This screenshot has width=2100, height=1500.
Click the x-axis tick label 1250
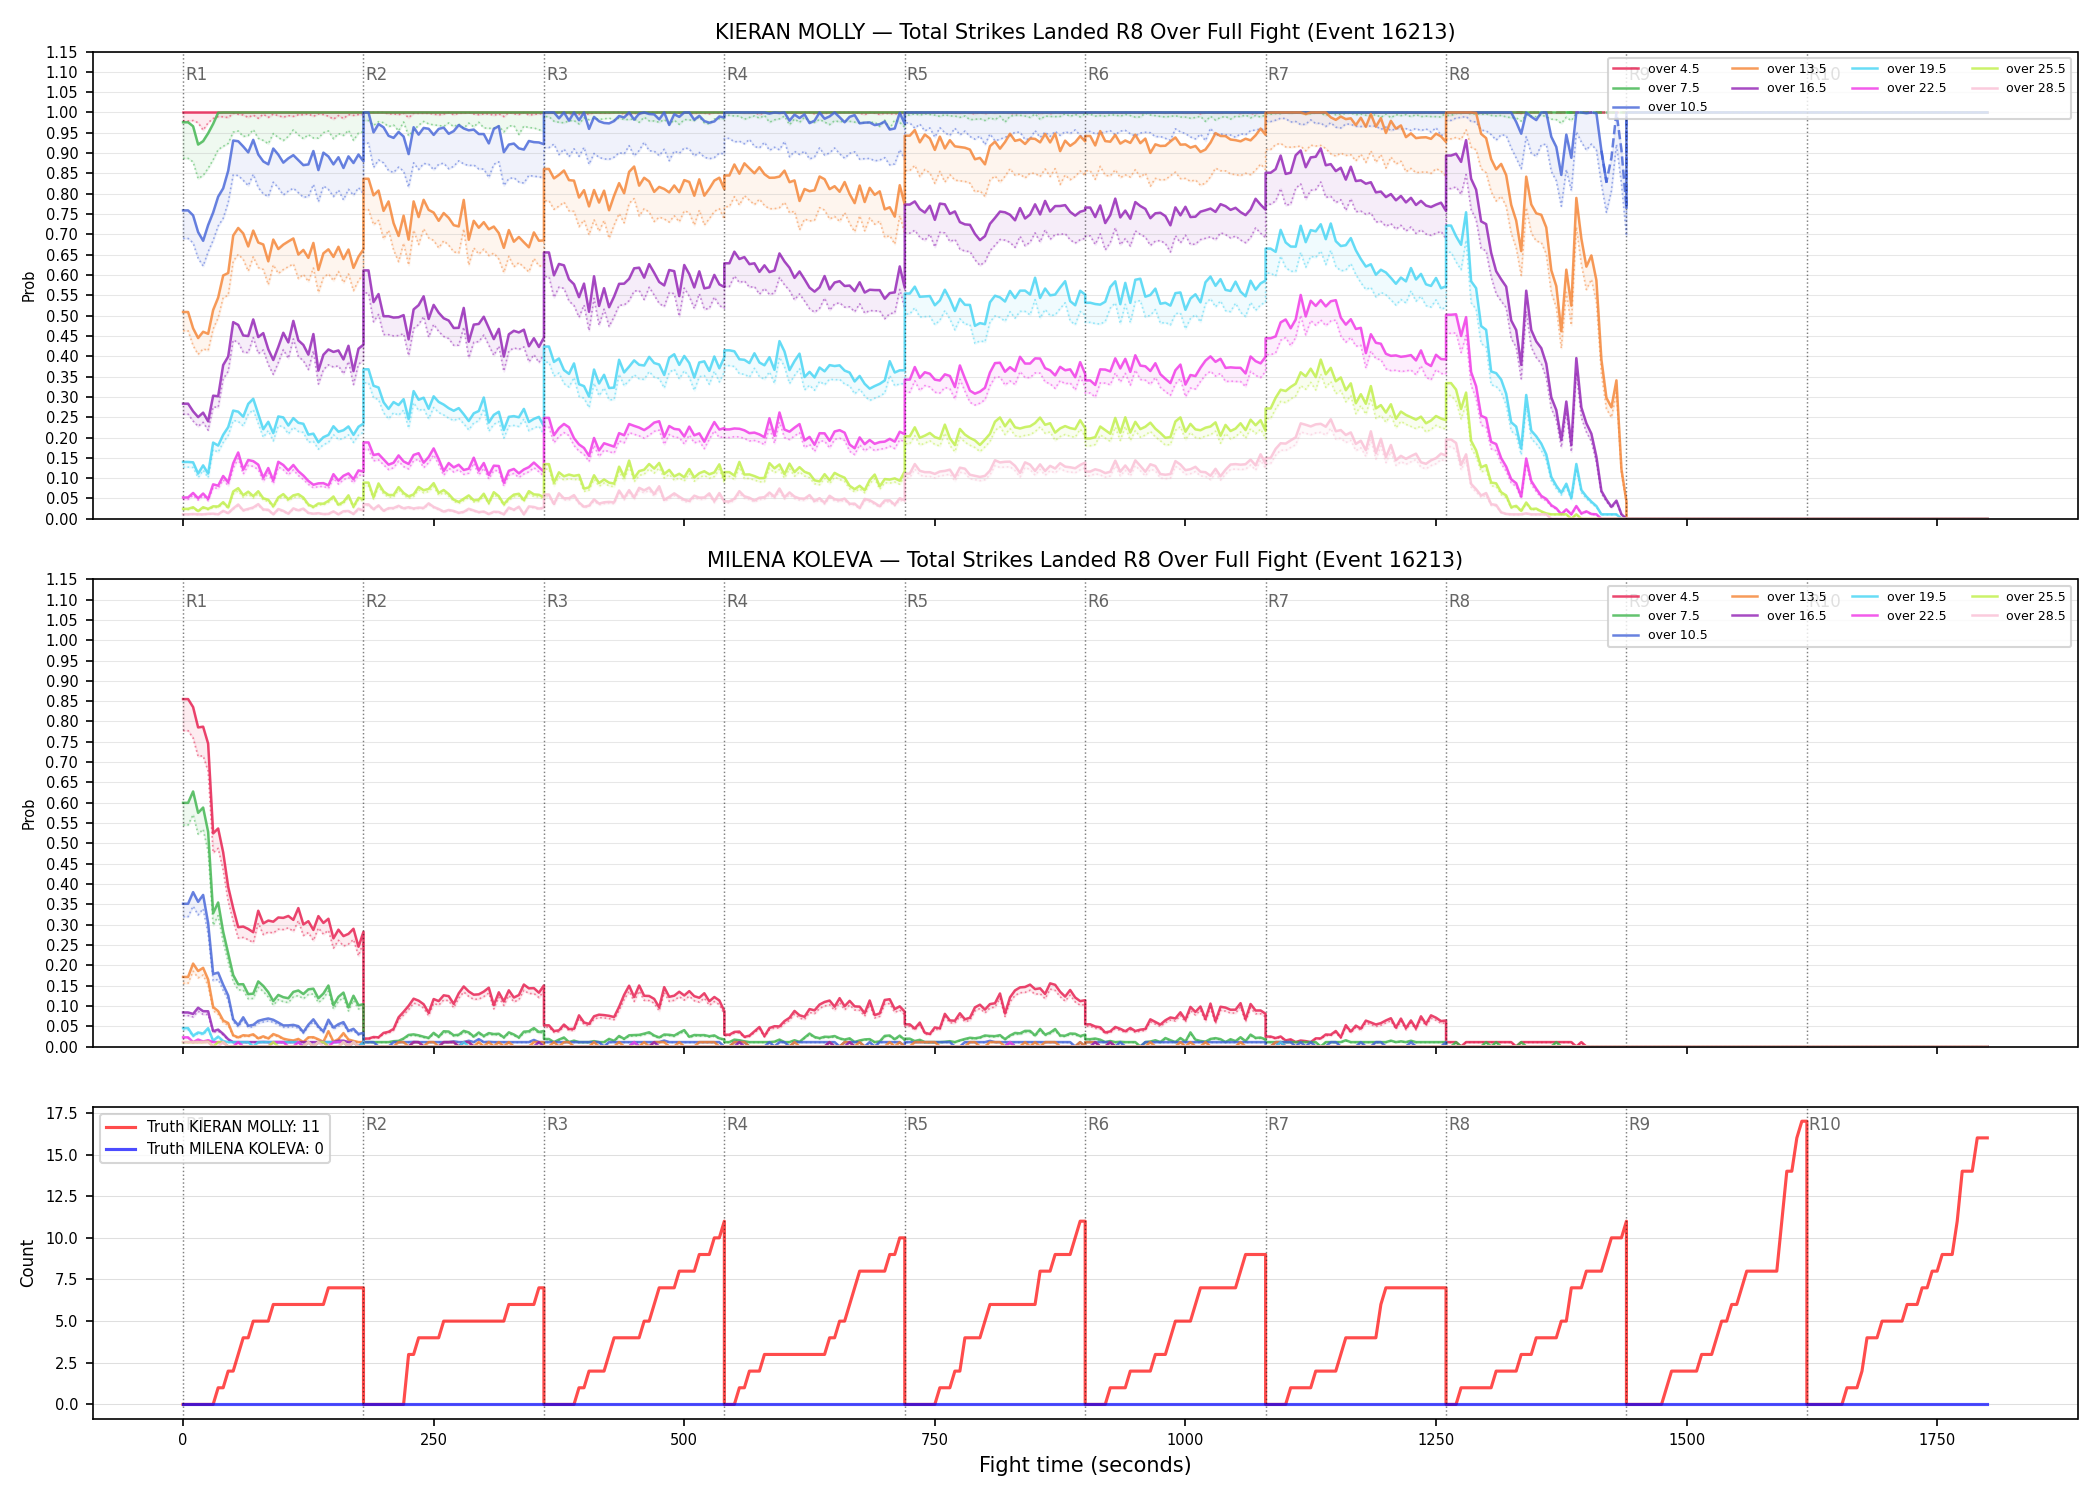point(1436,1440)
